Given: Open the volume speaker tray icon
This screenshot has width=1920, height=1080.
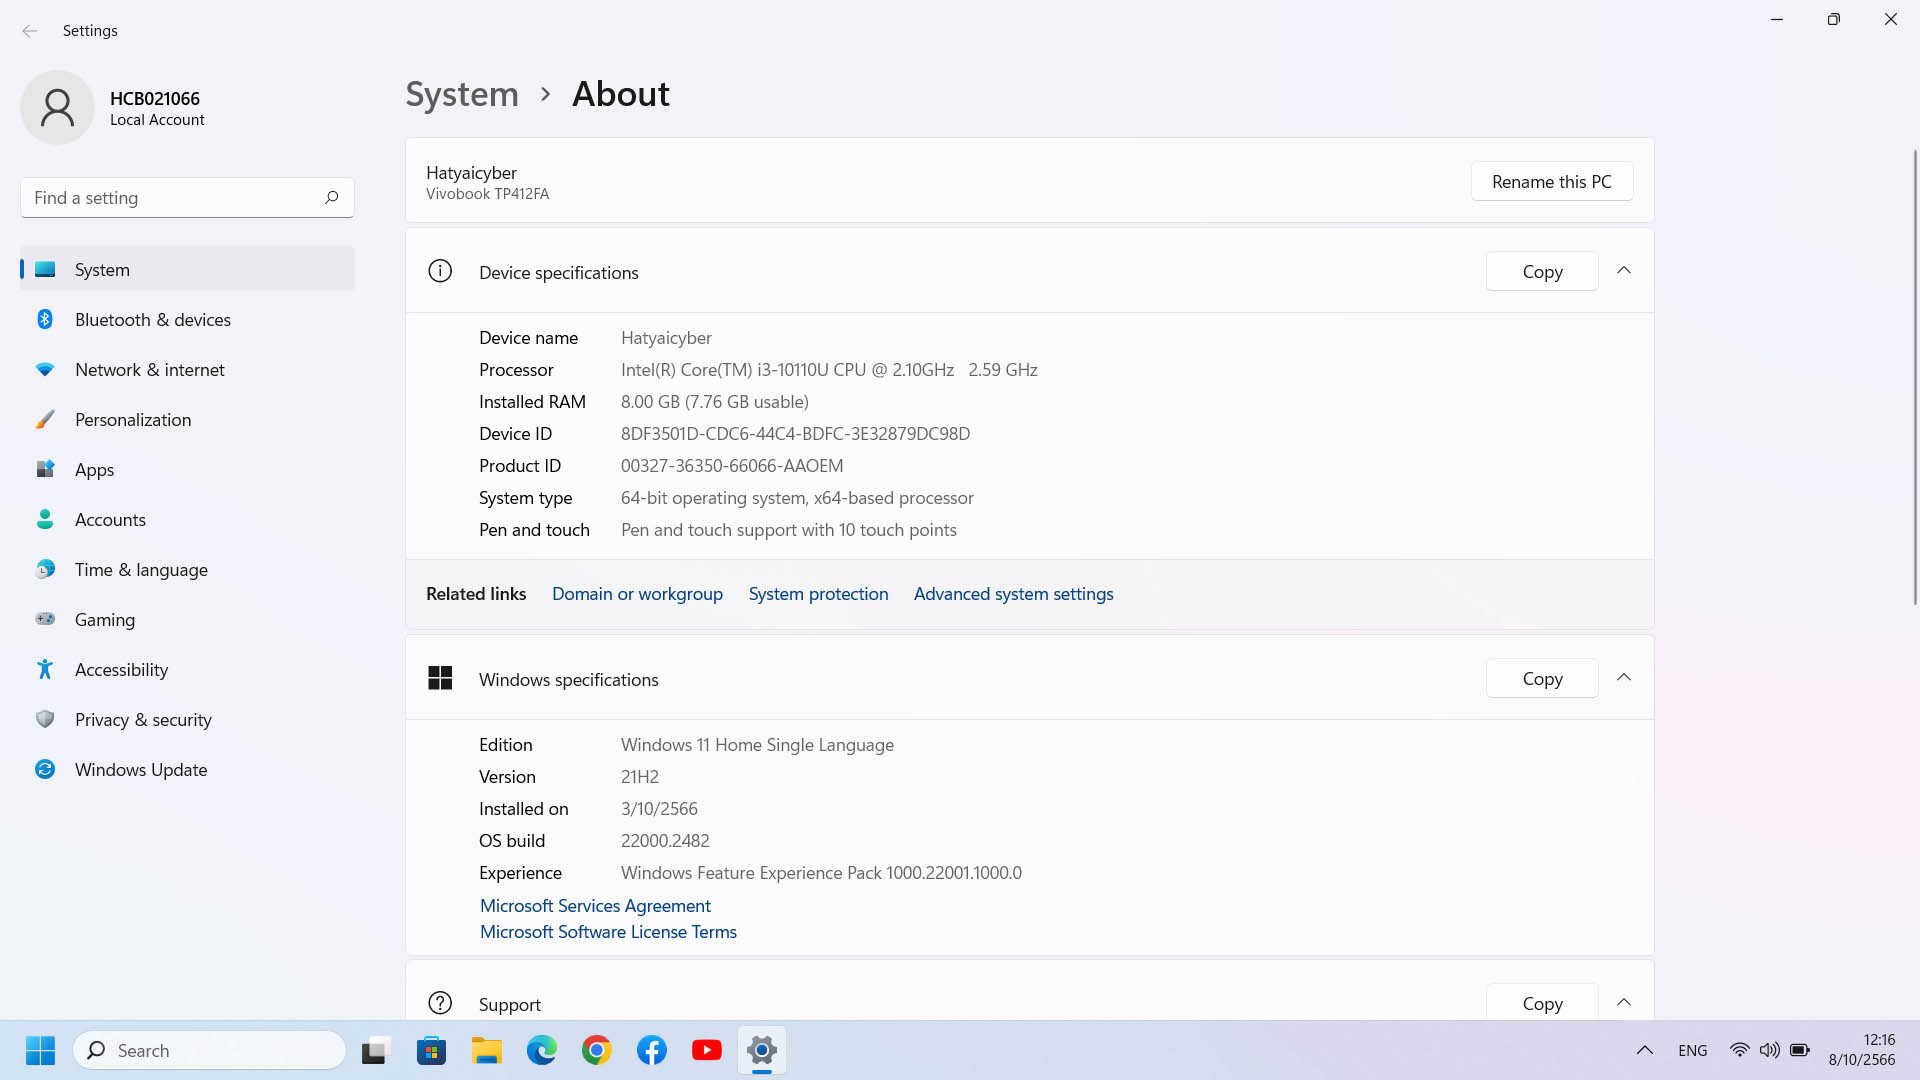Looking at the screenshot, I should click(1770, 1050).
